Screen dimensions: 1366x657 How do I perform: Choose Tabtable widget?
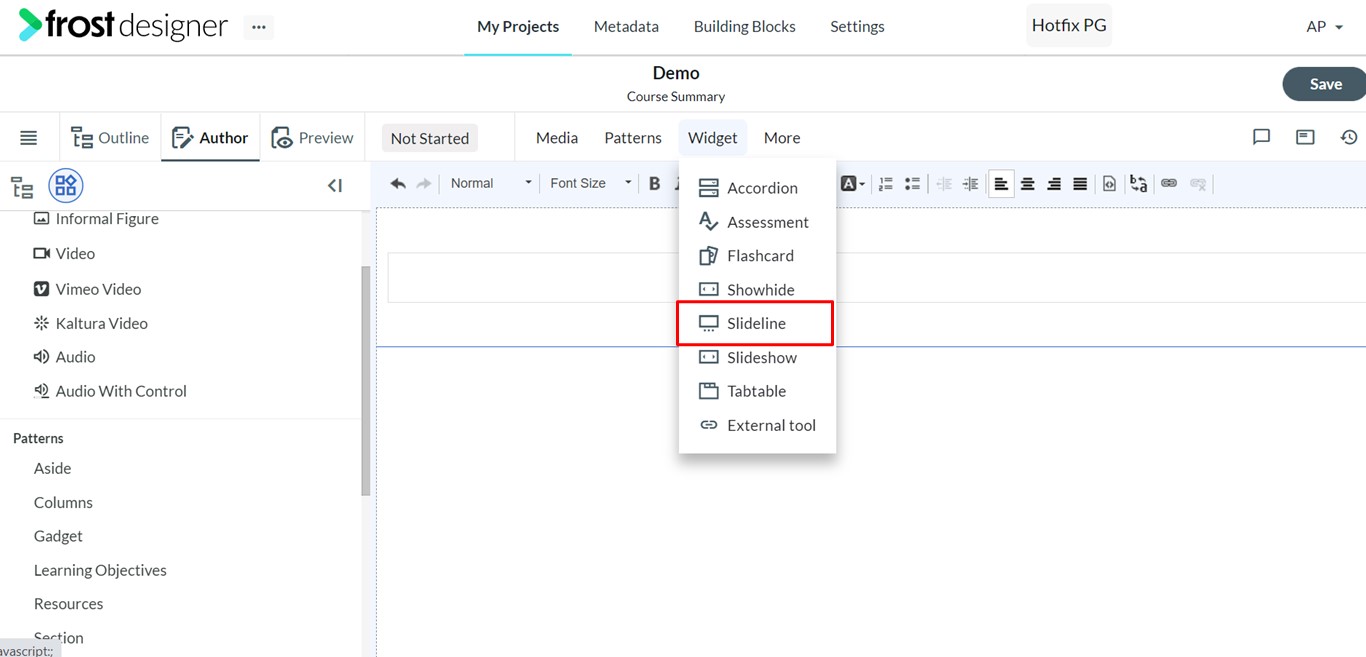tap(757, 391)
